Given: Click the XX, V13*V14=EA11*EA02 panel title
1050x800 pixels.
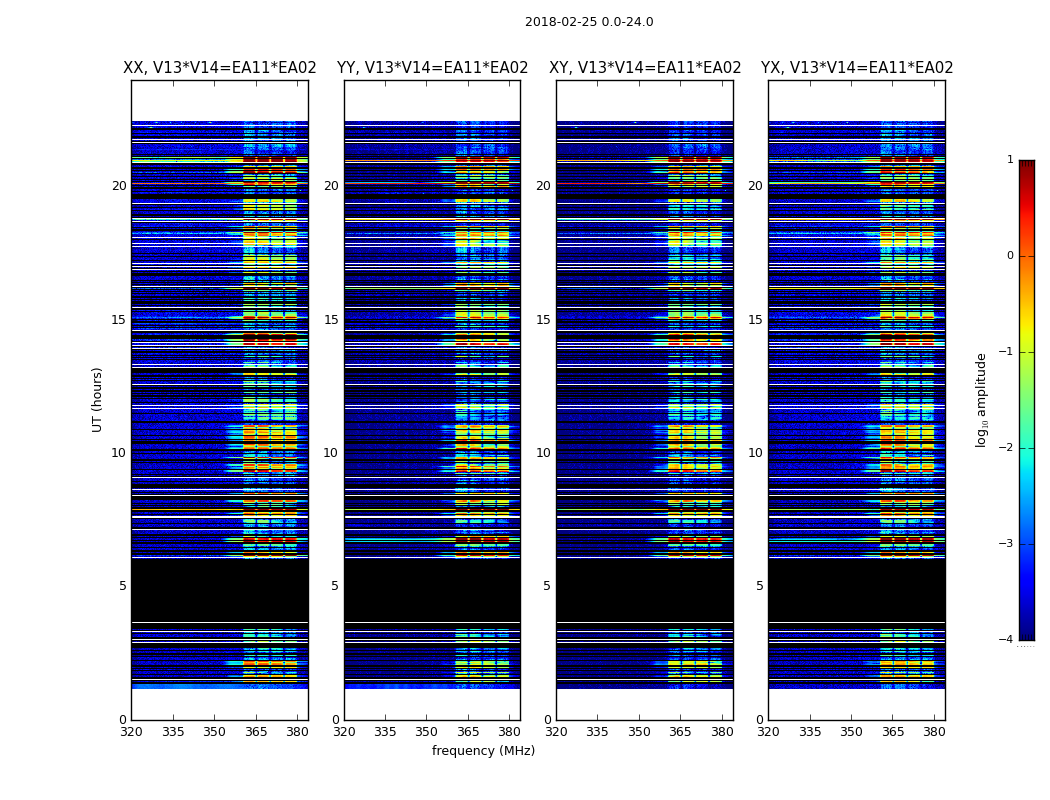Looking at the screenshot, I should coord(220,68).
